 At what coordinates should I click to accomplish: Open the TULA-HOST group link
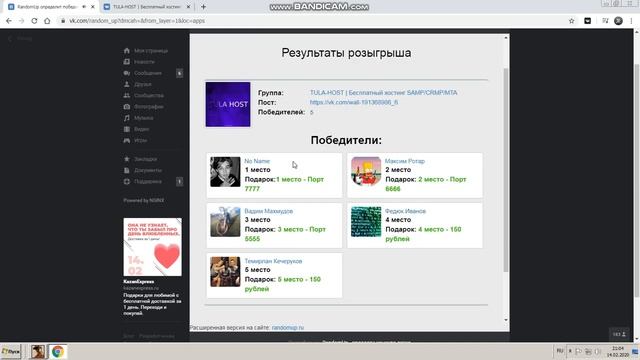point(383,93)
